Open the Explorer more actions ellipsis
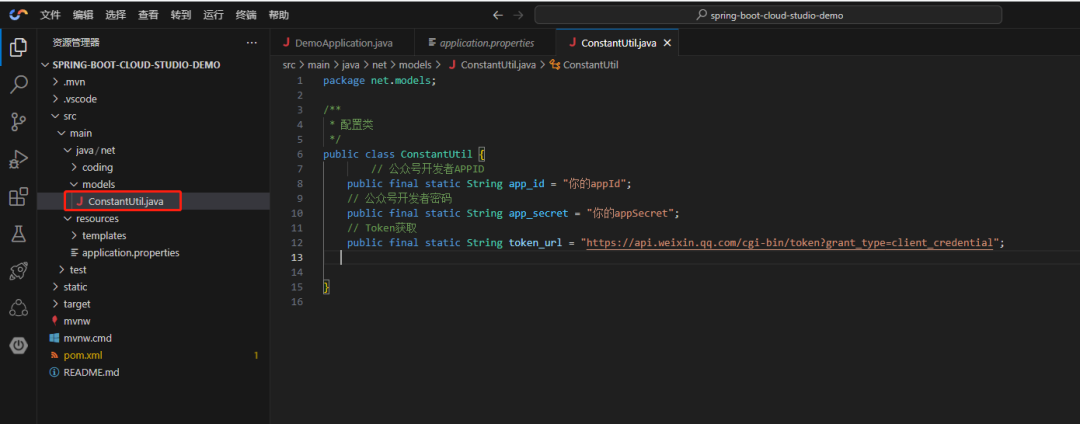The image size is (1080, 424). [251, 43]
